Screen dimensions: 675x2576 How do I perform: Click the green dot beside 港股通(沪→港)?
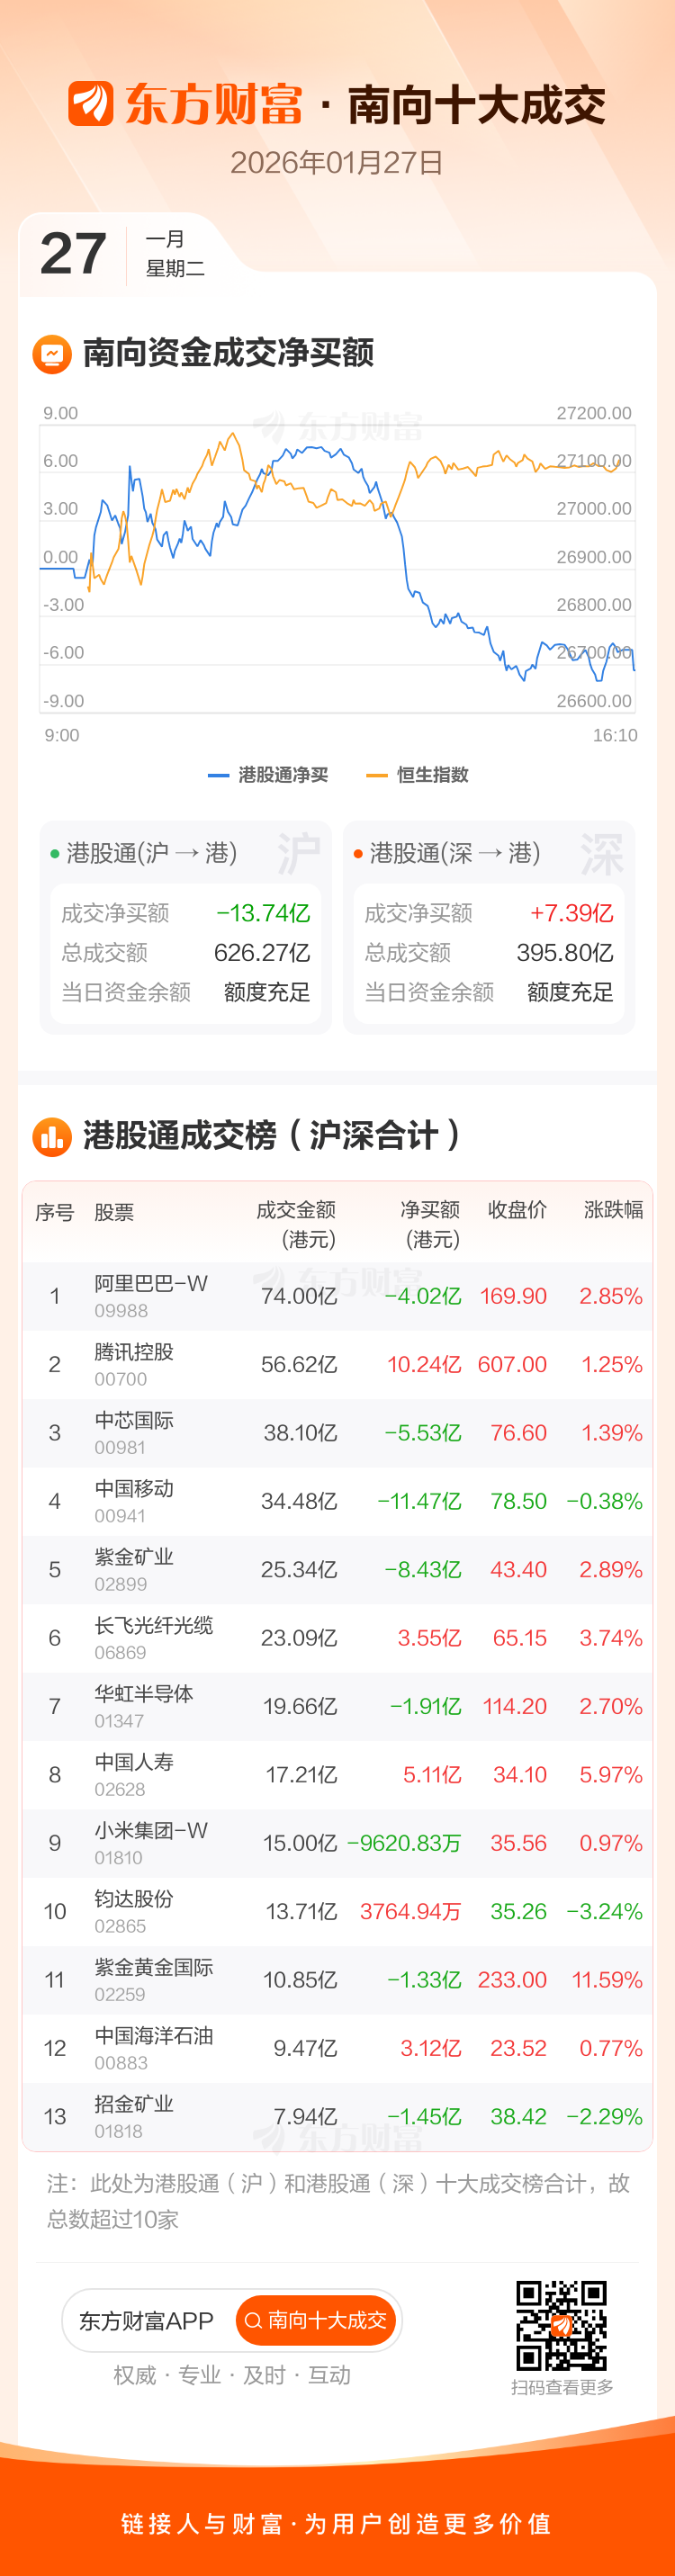pos(55,854)
